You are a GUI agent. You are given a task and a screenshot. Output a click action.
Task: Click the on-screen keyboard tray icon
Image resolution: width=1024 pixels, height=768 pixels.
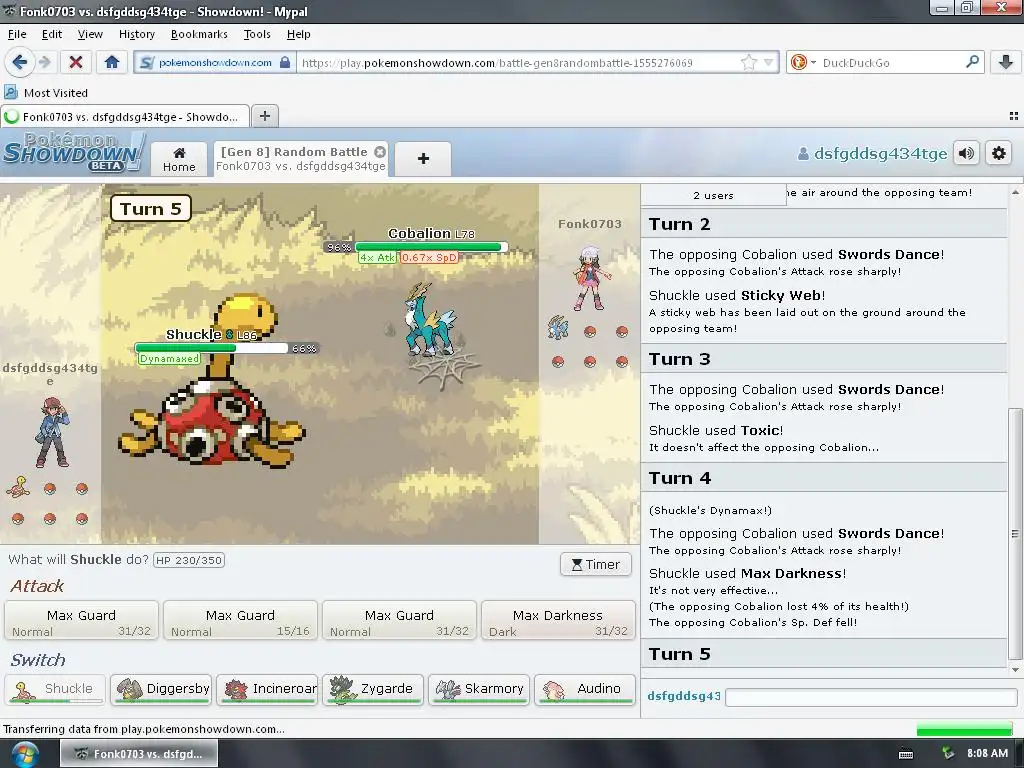(x=906, y=754)
